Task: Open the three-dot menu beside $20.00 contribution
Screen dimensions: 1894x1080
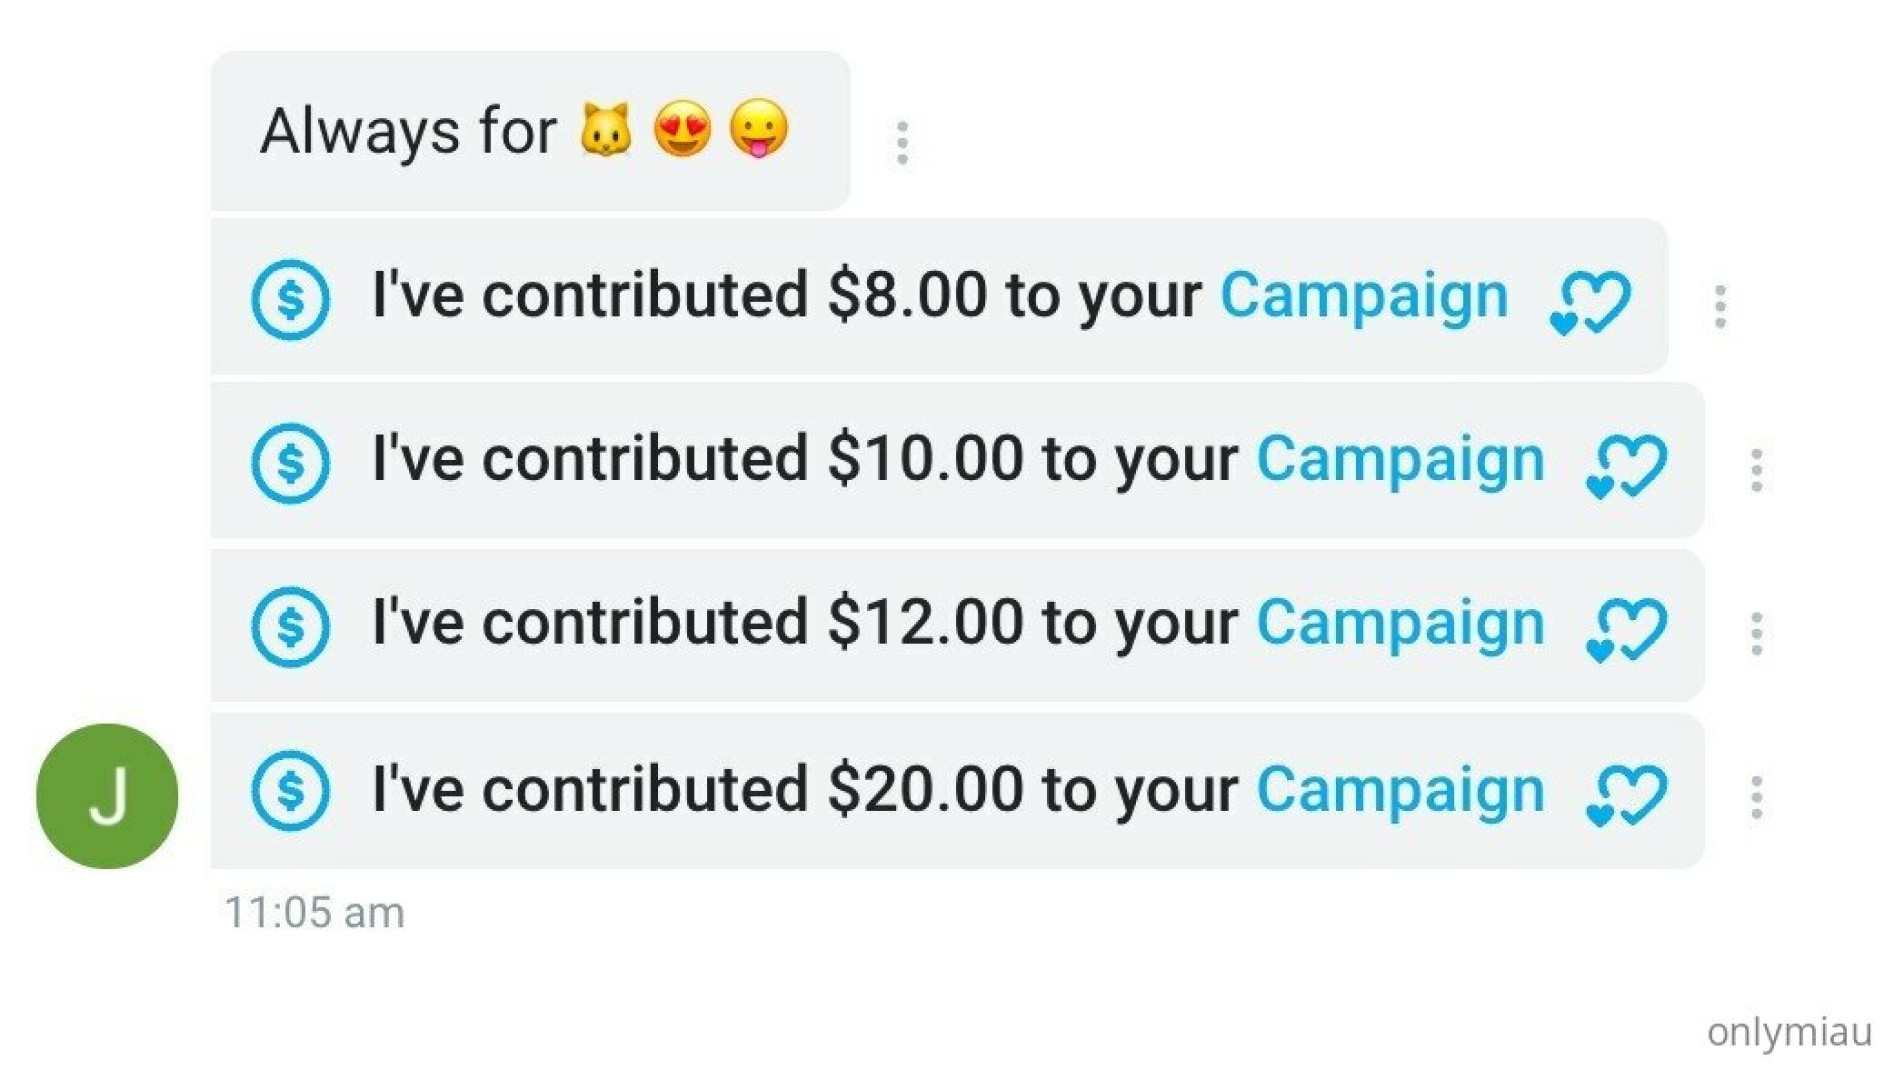Action: (x=1756, y=798)
